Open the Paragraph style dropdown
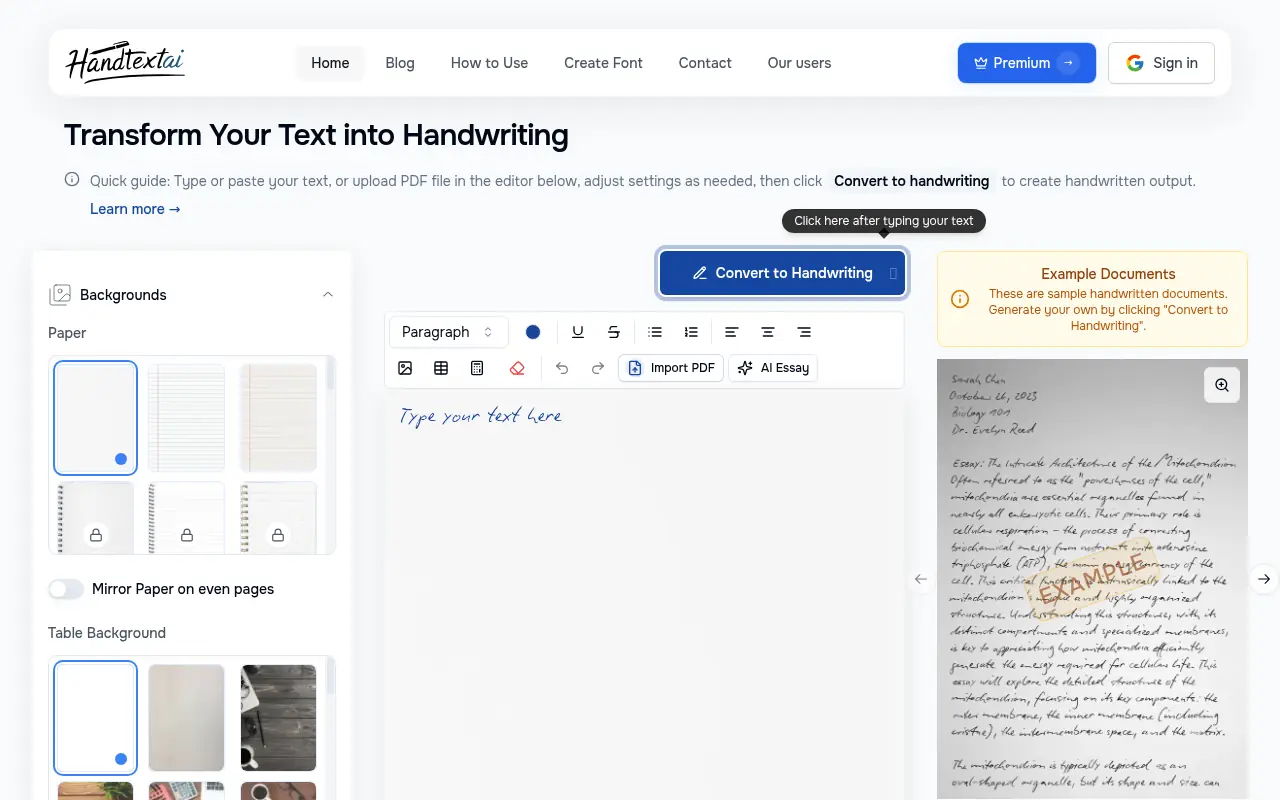 pos(448,331)
